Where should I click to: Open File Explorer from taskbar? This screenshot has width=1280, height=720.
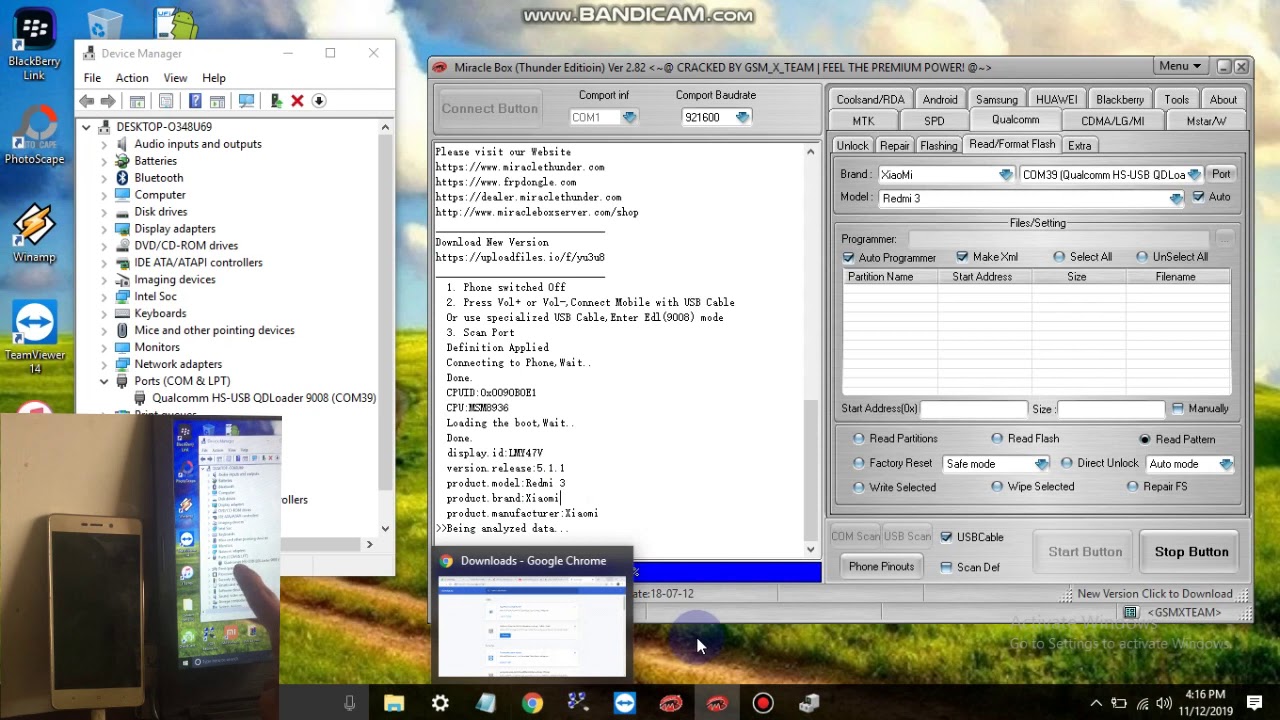394,704
